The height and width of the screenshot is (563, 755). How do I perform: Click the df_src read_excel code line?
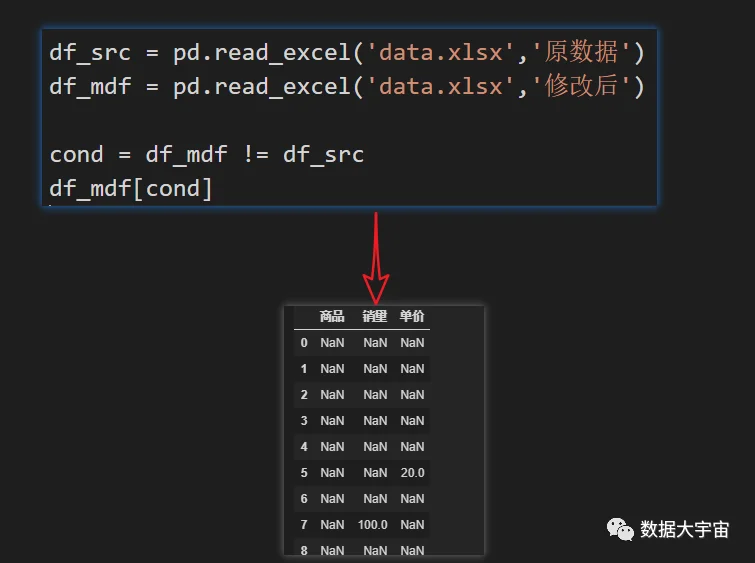[x=347, y=52]
